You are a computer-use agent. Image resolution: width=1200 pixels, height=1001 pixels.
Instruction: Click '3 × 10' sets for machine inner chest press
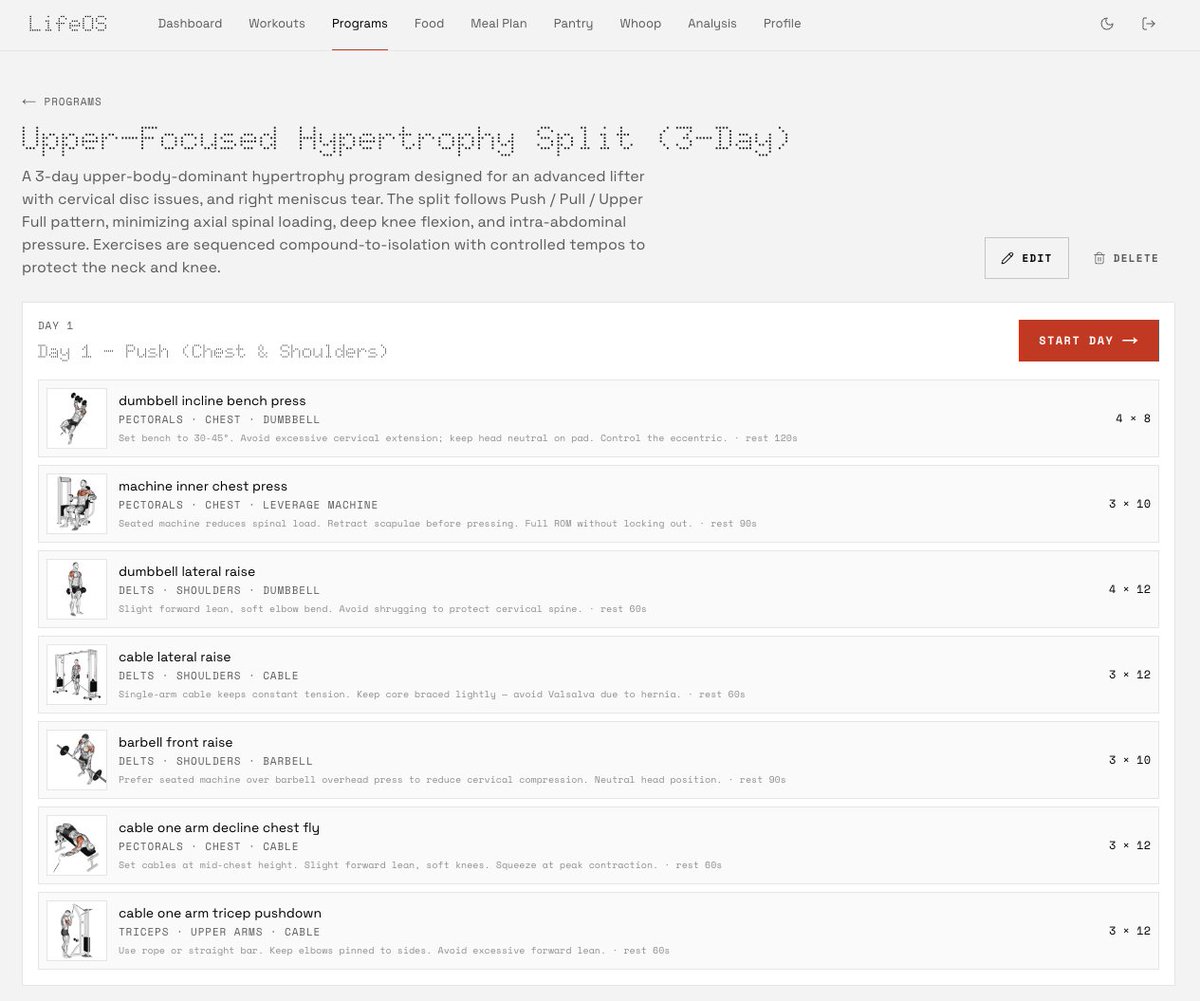click(1130, 504)
